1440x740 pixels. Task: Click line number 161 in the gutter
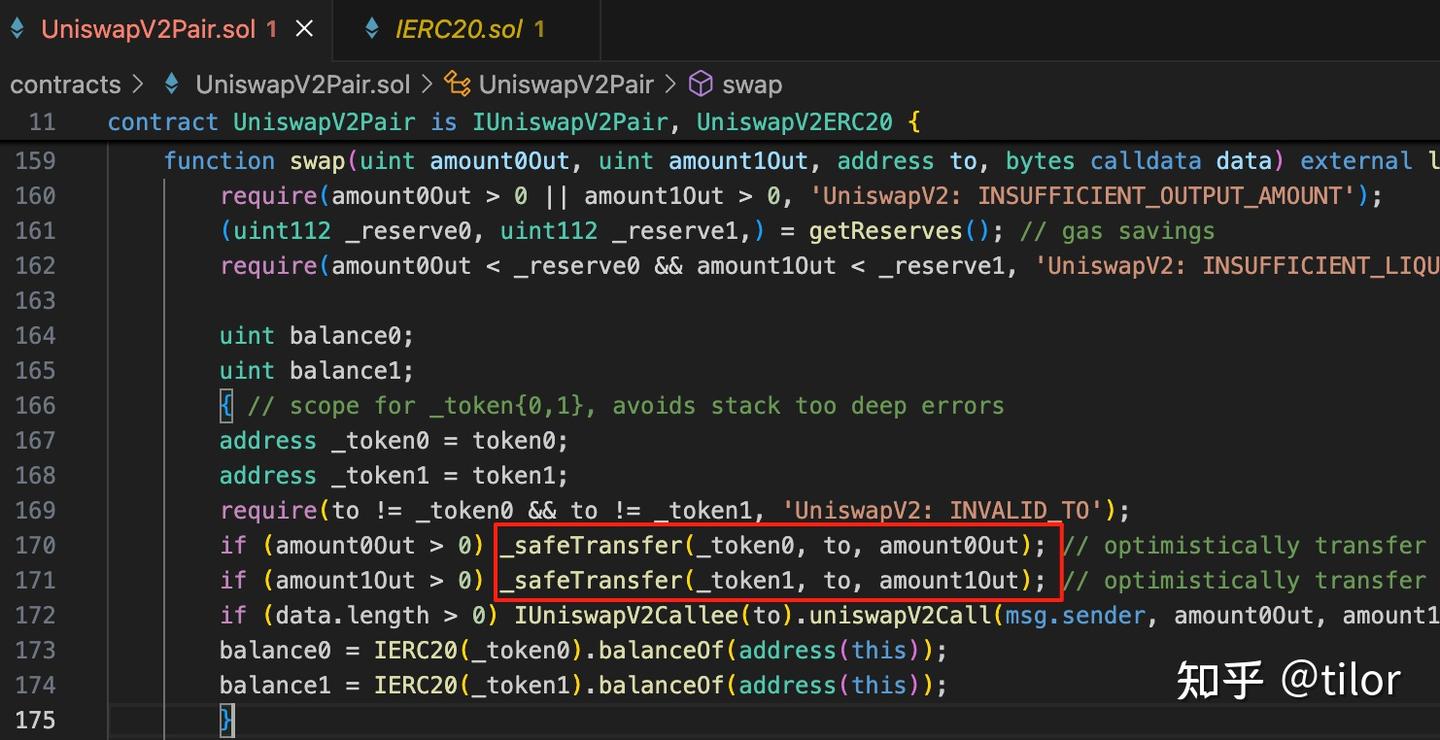(36, 231)
